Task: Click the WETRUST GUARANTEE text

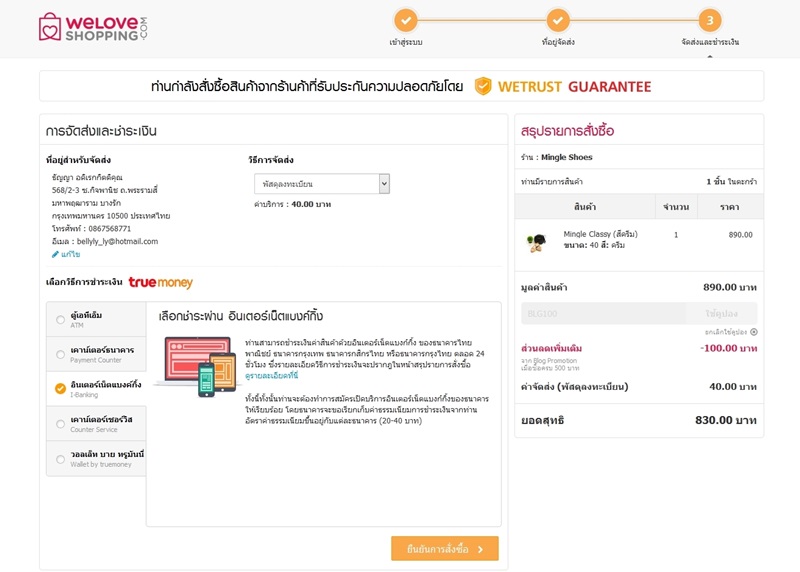Action: [574, 87]
